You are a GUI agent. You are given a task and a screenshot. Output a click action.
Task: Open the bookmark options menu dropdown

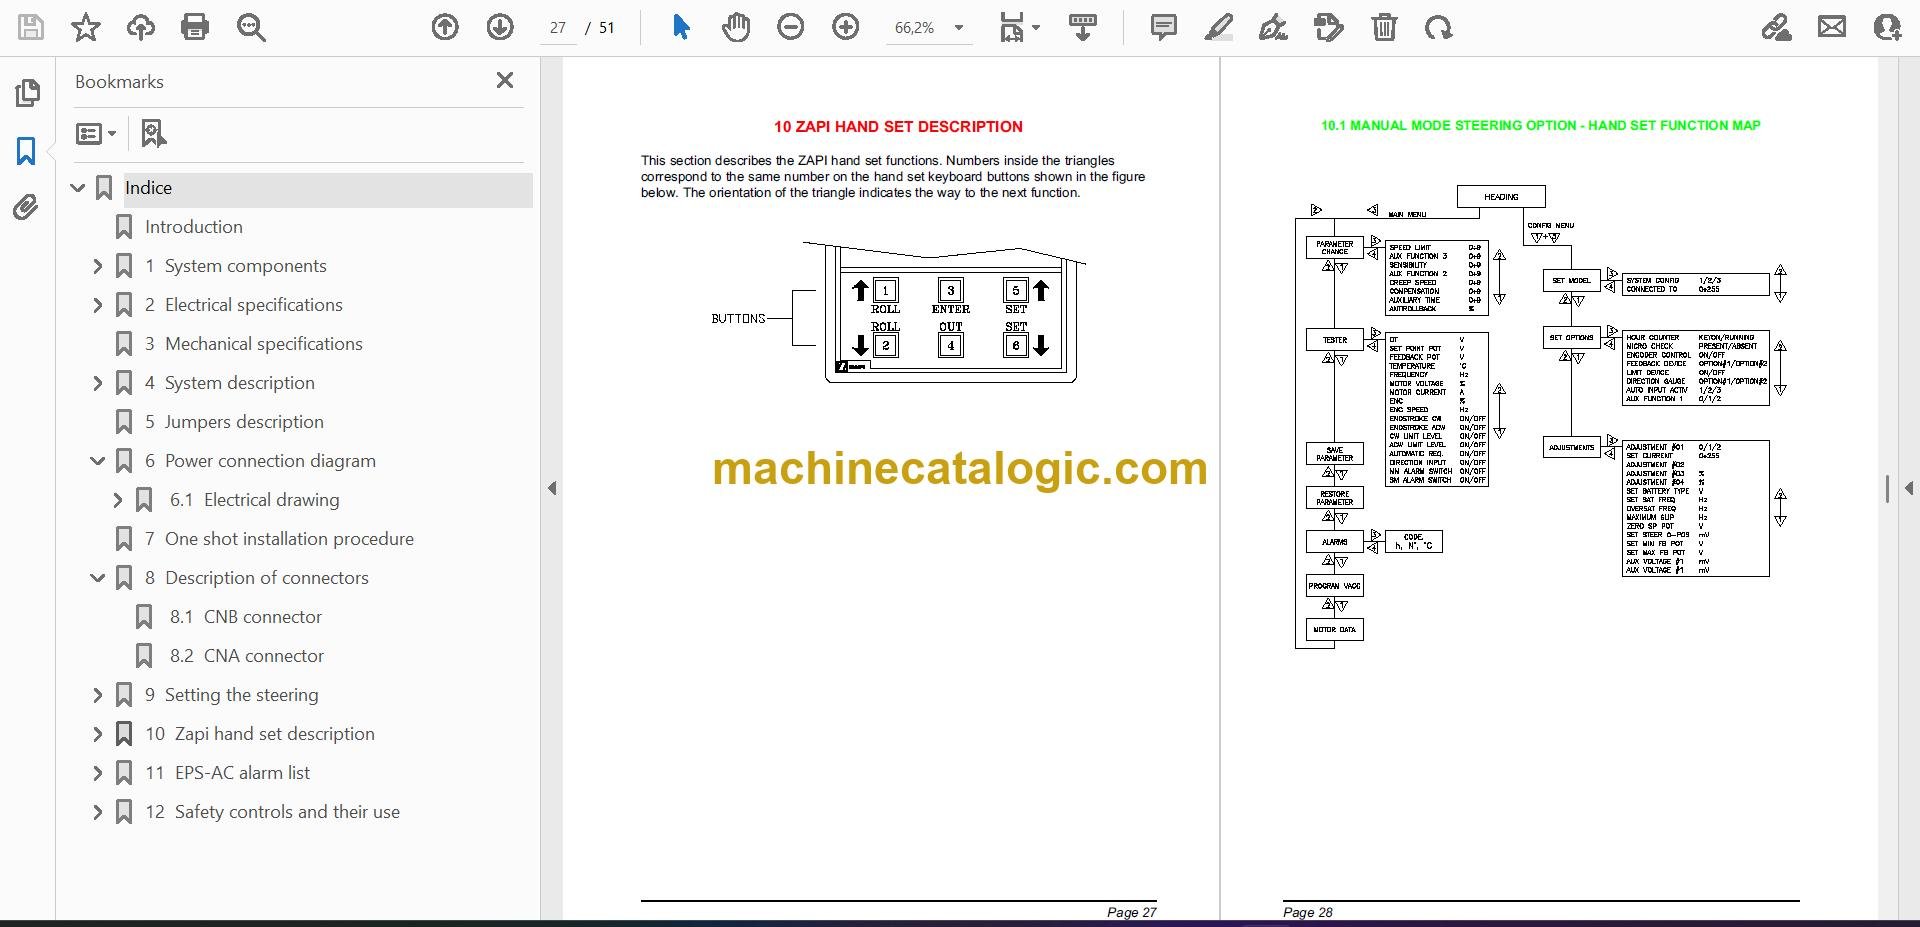tap(96, 133)
